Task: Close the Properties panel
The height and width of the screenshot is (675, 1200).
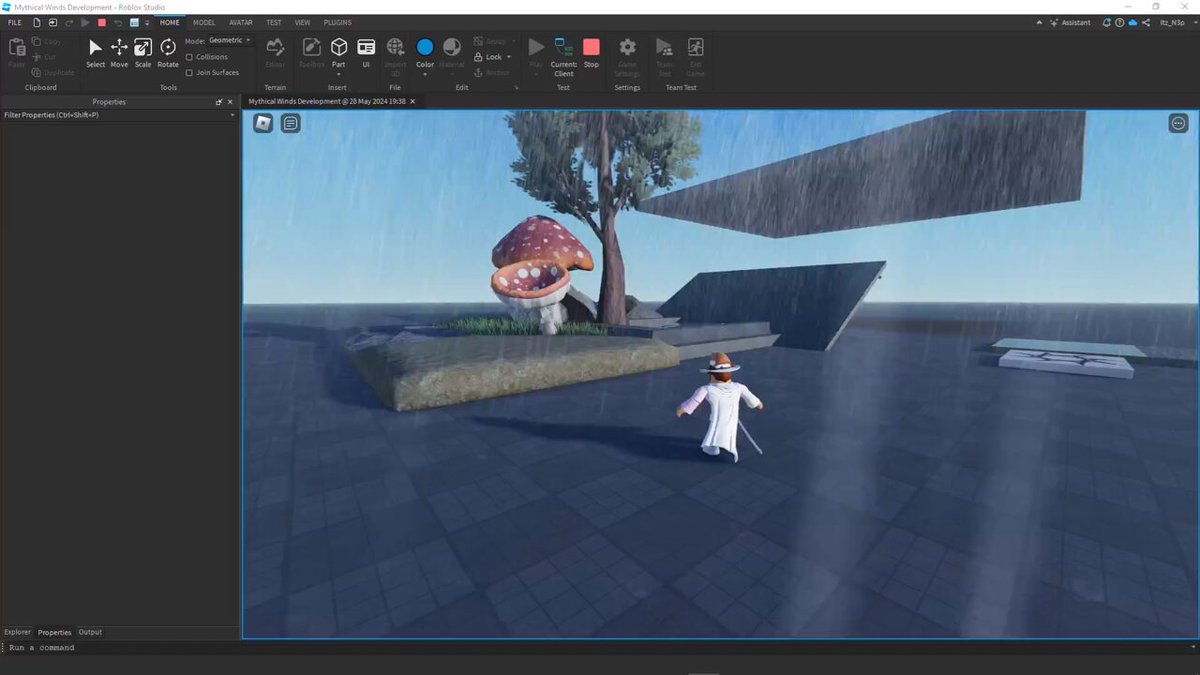Action: click(x=230, y=102)
